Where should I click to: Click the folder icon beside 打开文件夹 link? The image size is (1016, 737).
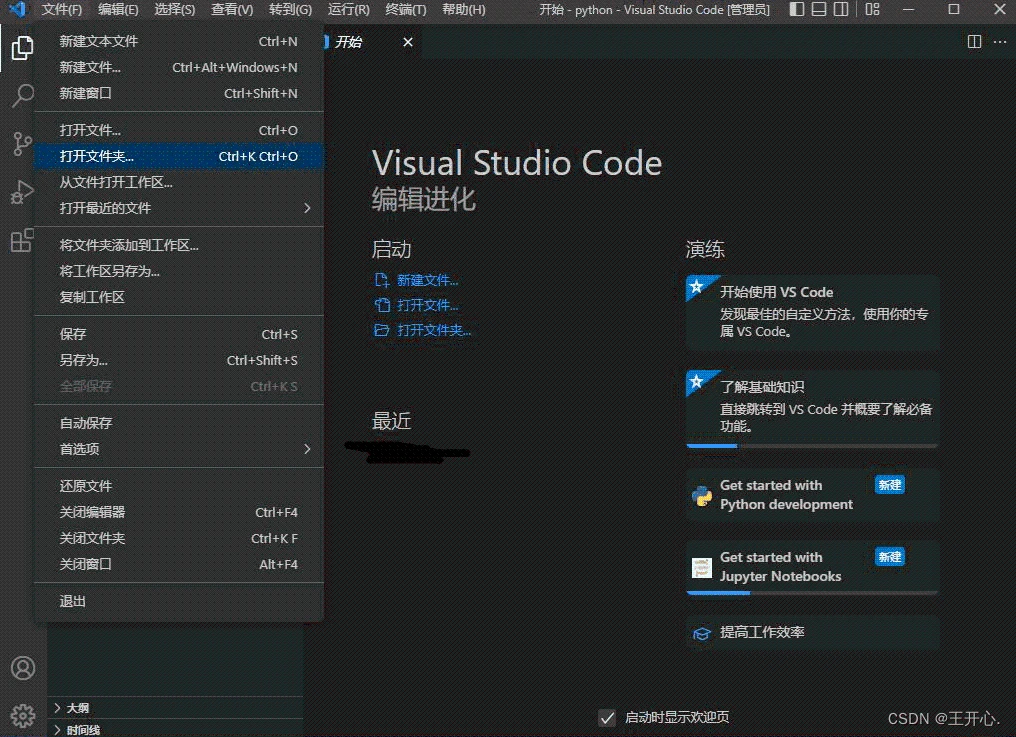[x=382, y=331]
